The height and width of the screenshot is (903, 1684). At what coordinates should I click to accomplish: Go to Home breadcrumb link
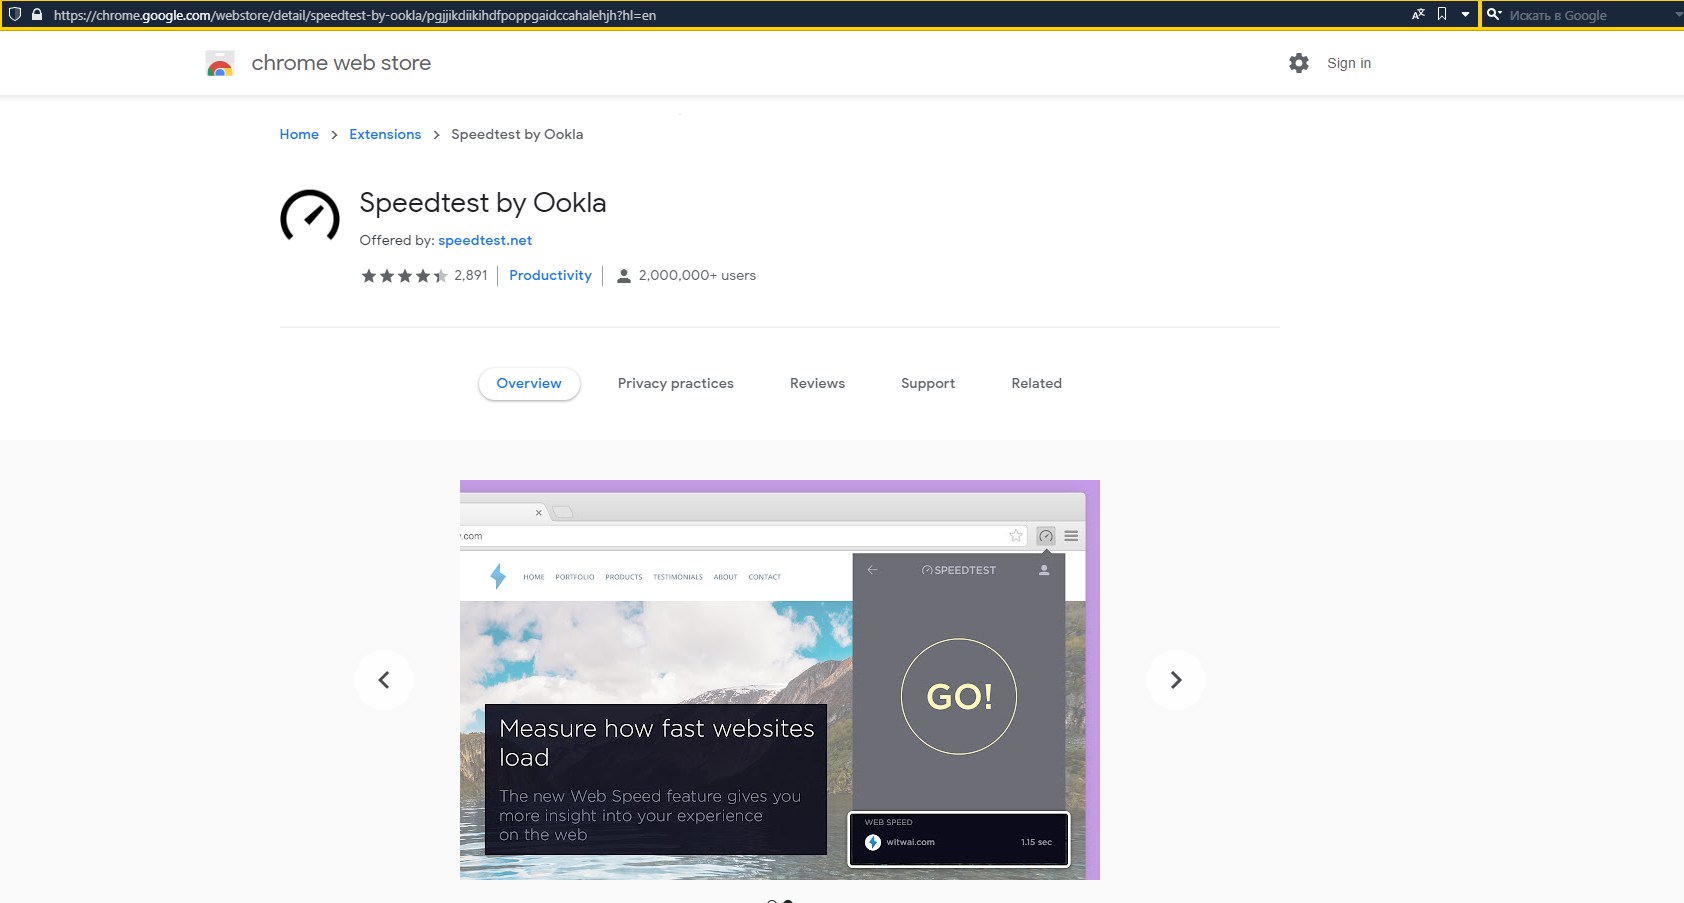click(299, 134)
